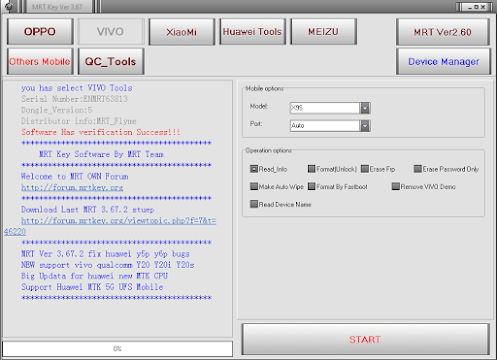Click 'Support Huawei MTK 5G UFS Mobile' line
The image size is (497, 360).
tap(92, 287)
